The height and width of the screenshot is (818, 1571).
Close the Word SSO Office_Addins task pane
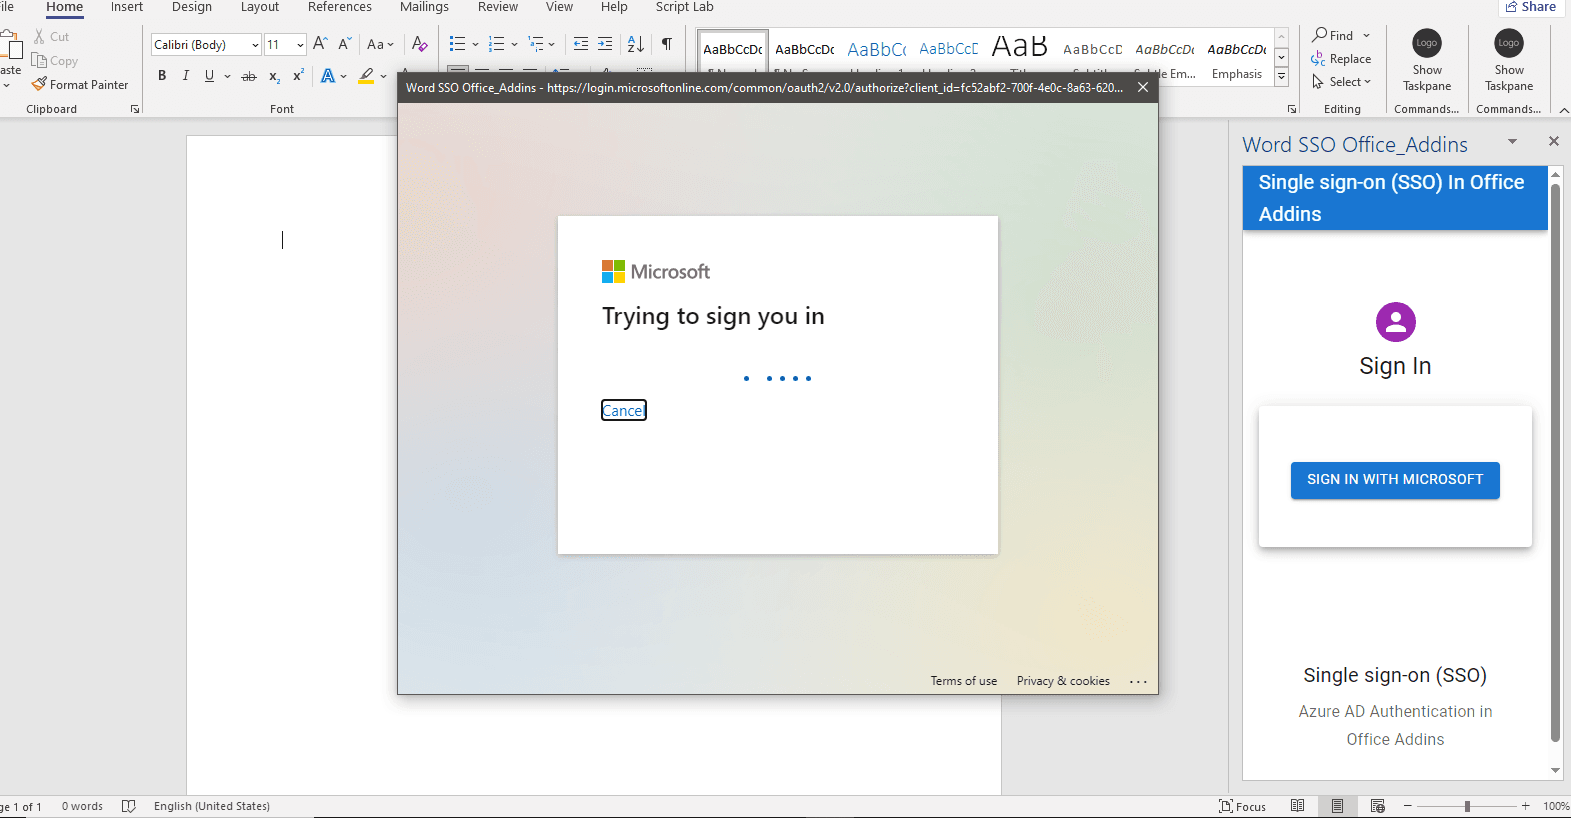[1553, 141]
